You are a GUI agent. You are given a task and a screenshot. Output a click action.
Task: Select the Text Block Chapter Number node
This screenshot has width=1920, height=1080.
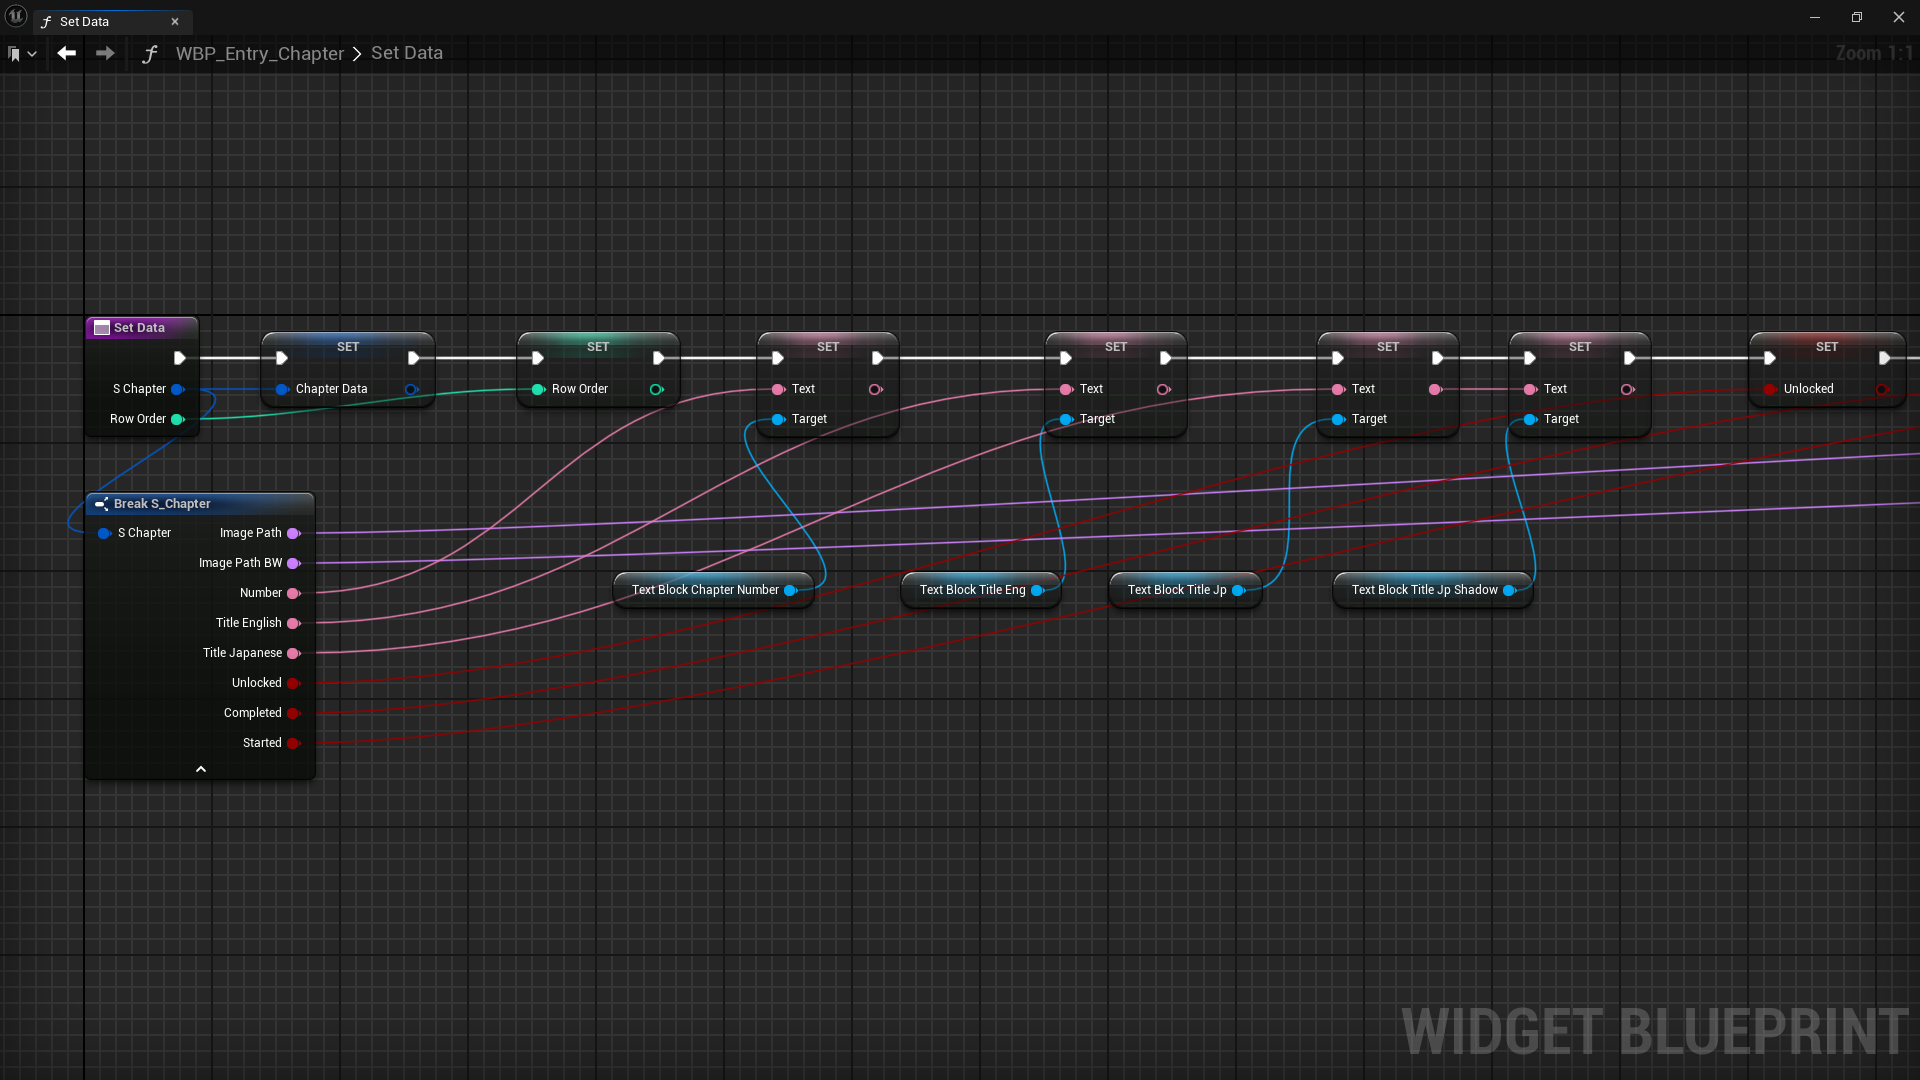[x=704, y=590]
